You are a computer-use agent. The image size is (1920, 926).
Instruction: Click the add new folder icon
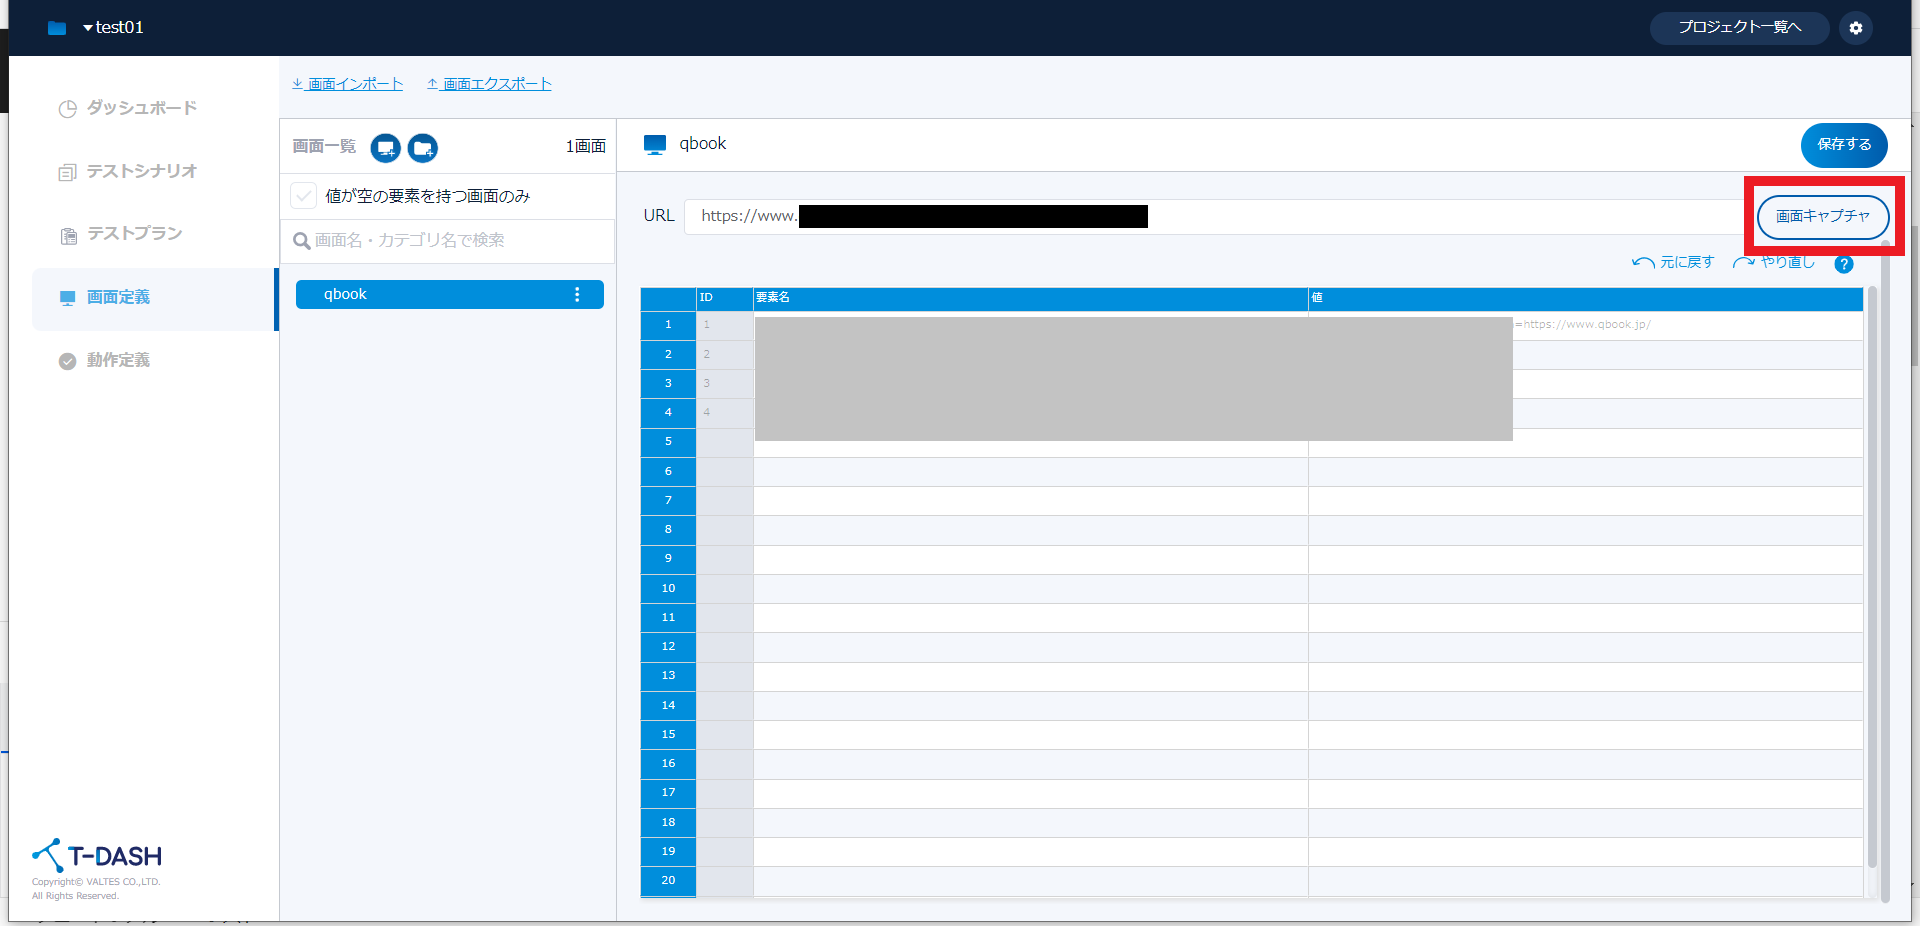(x=423, y=148)
